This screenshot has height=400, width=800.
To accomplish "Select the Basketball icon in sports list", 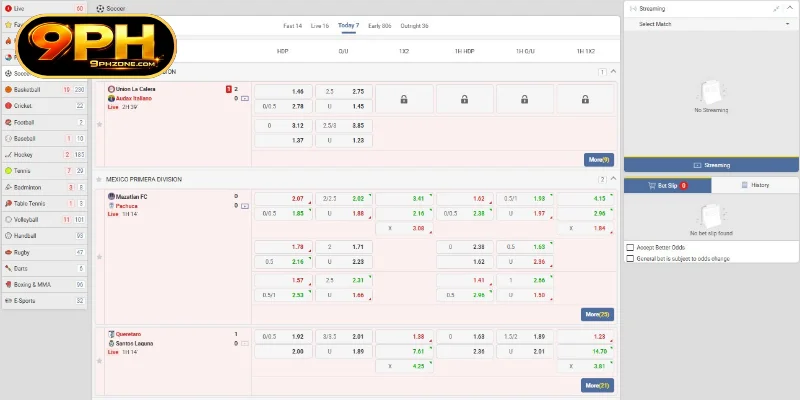I will click(x=8, y=90).
